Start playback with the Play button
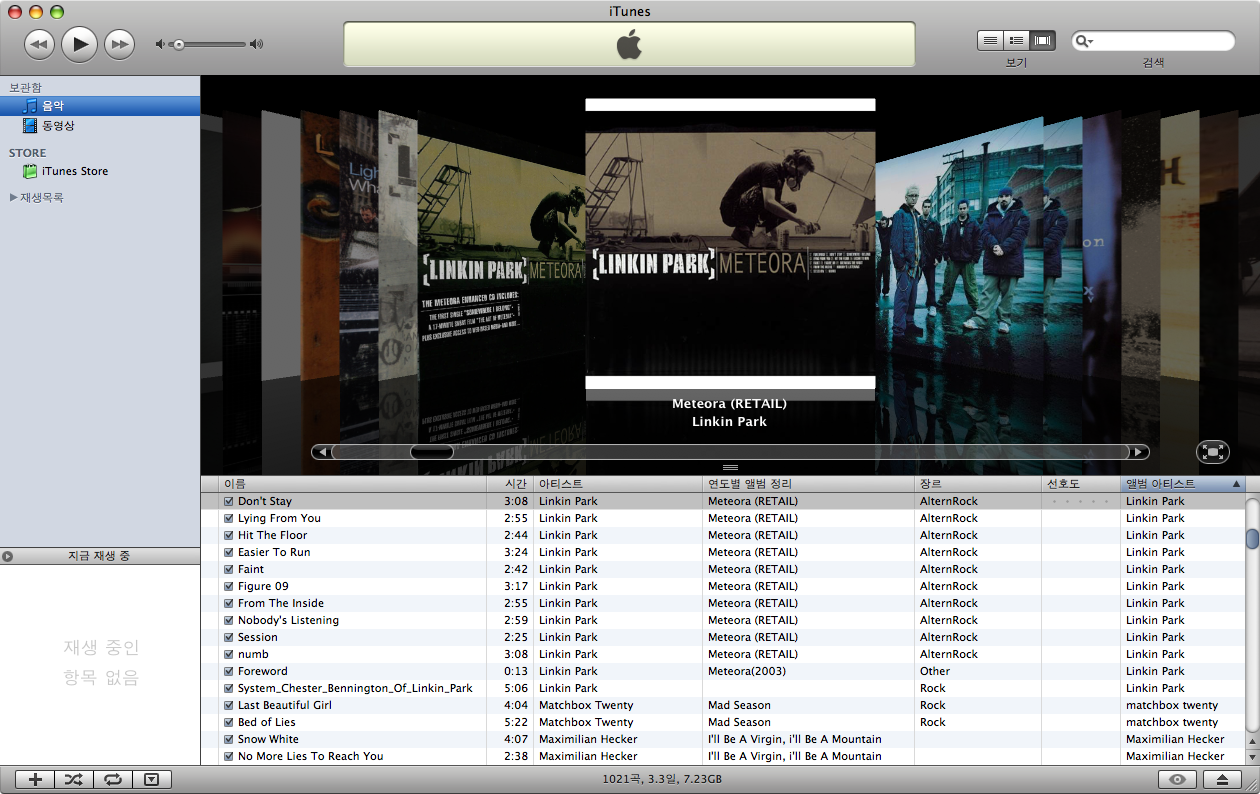The height and width of the screenshot is (794, 1260). click(x=79, y=43)
